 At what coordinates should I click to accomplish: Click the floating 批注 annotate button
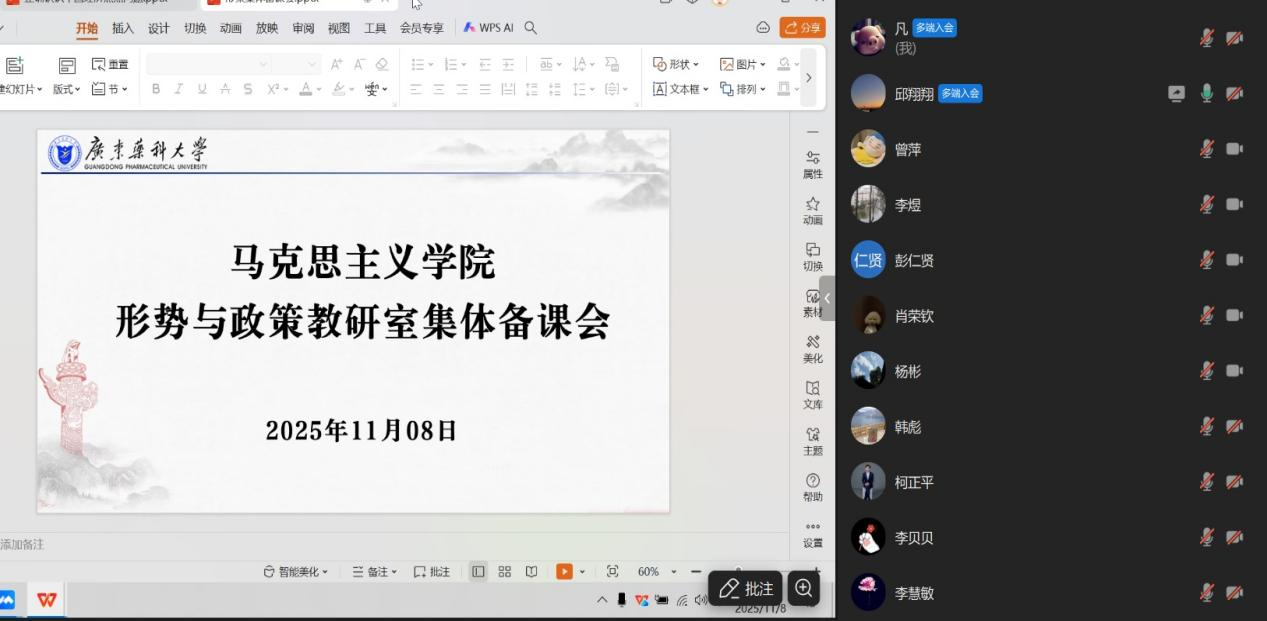[745, 589]
